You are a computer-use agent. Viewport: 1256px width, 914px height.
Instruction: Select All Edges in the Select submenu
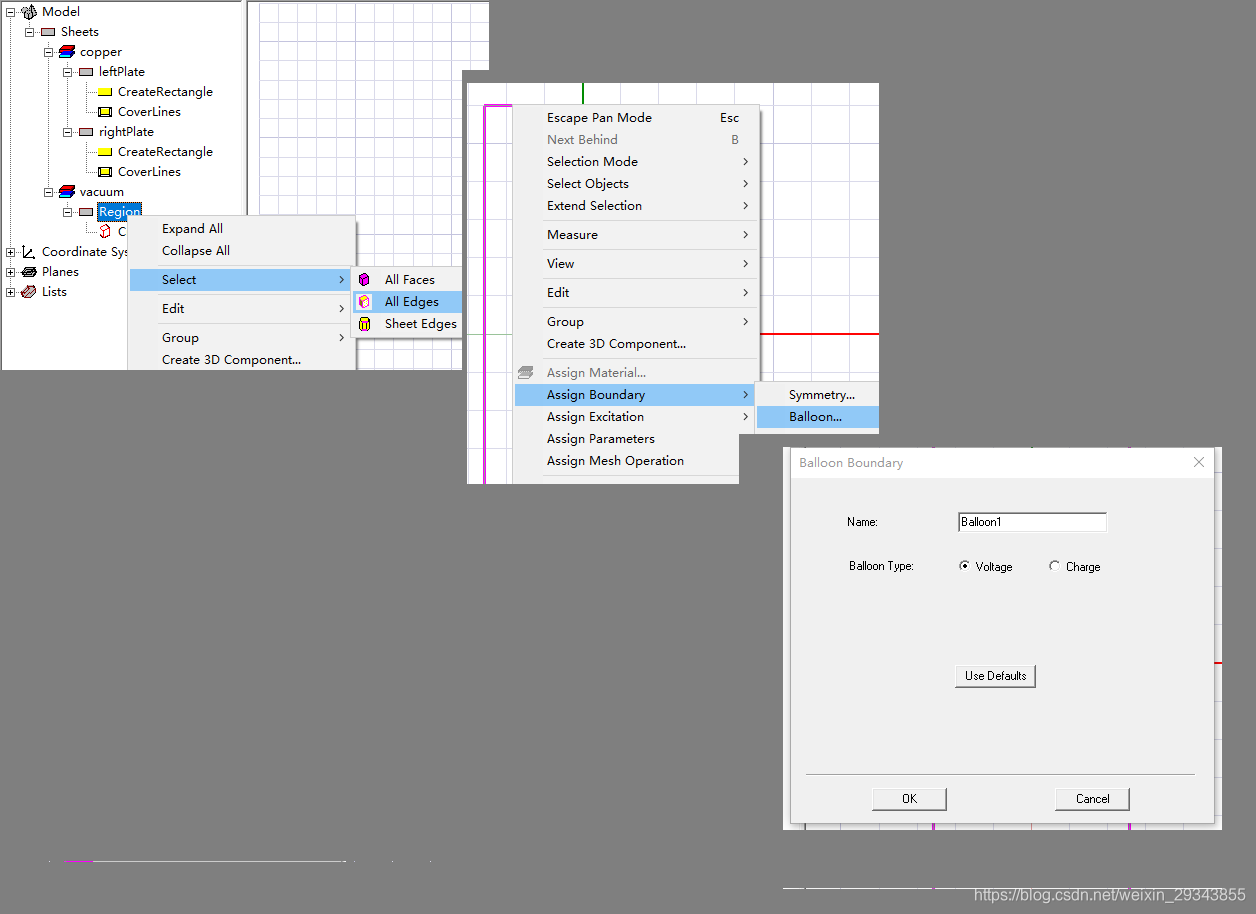pyautogui.click(x=408, y=302)
